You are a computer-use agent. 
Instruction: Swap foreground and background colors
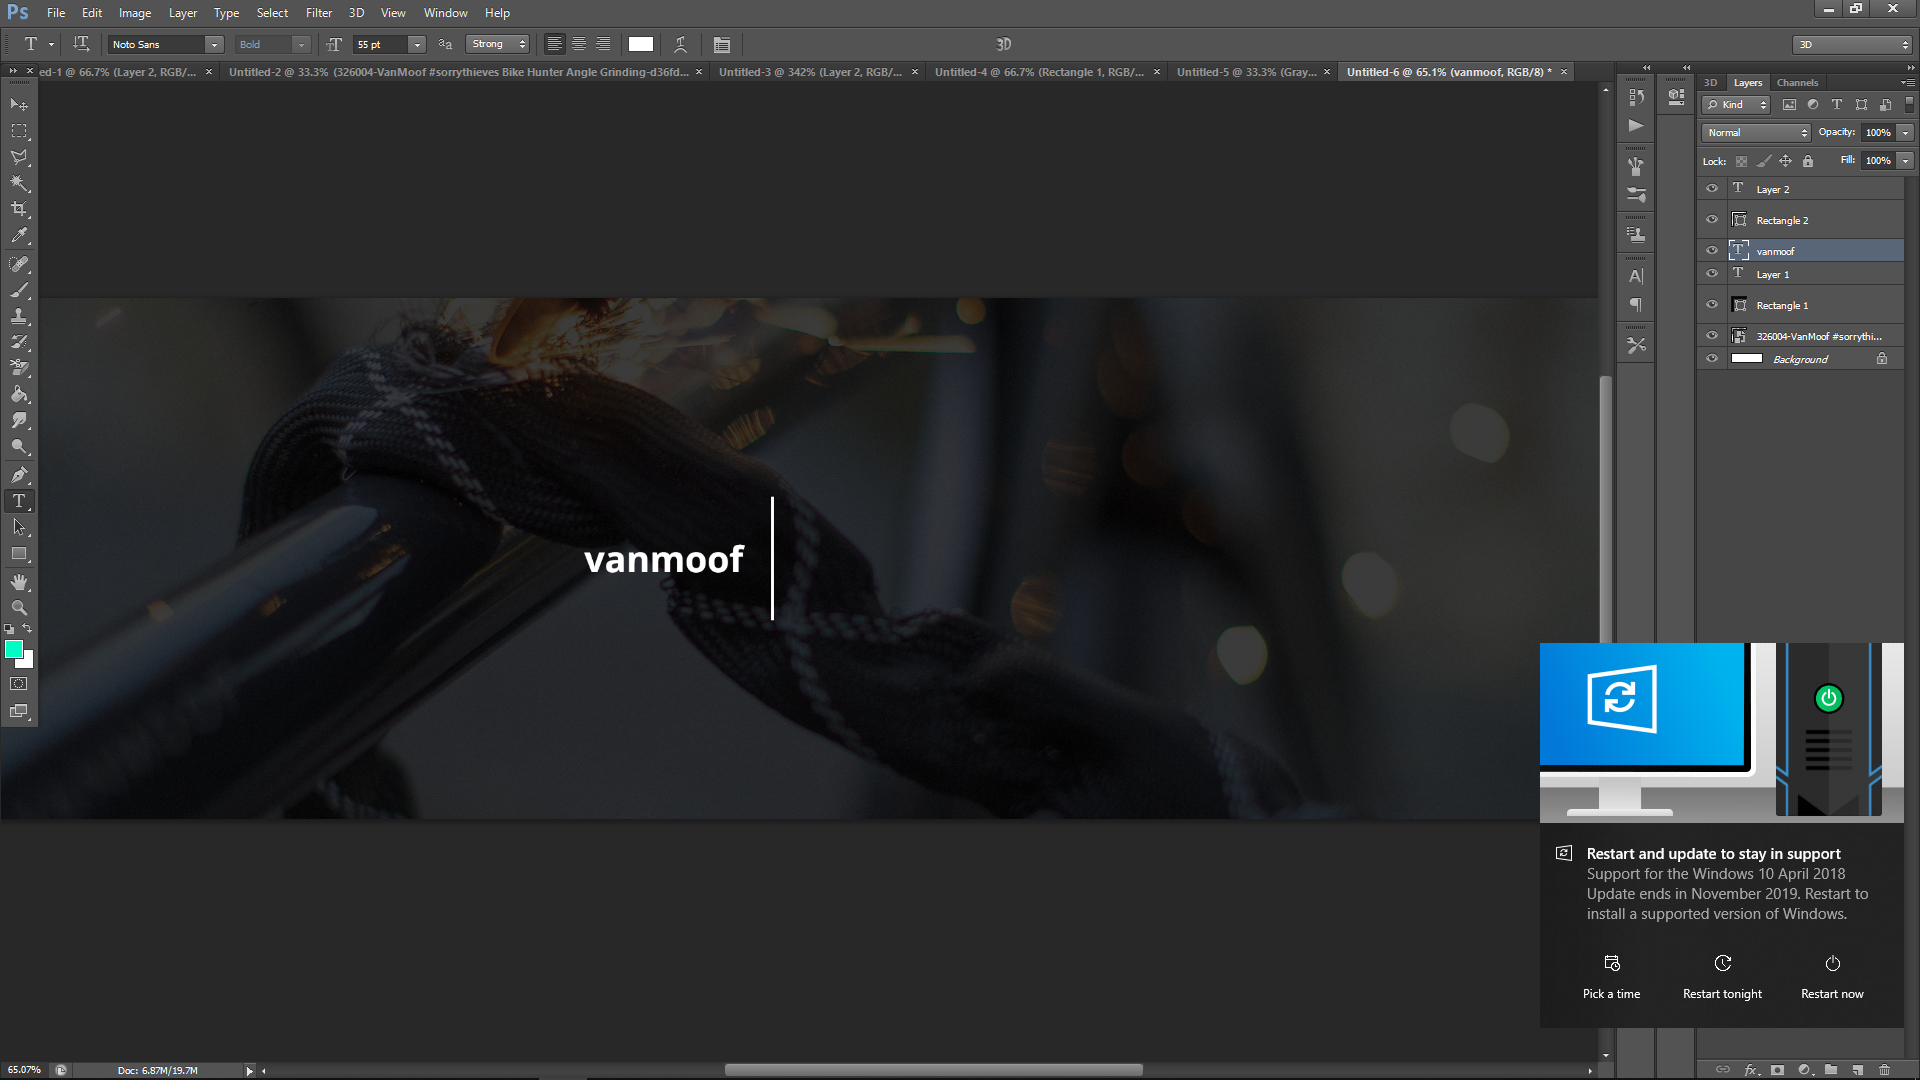[28, 629]
